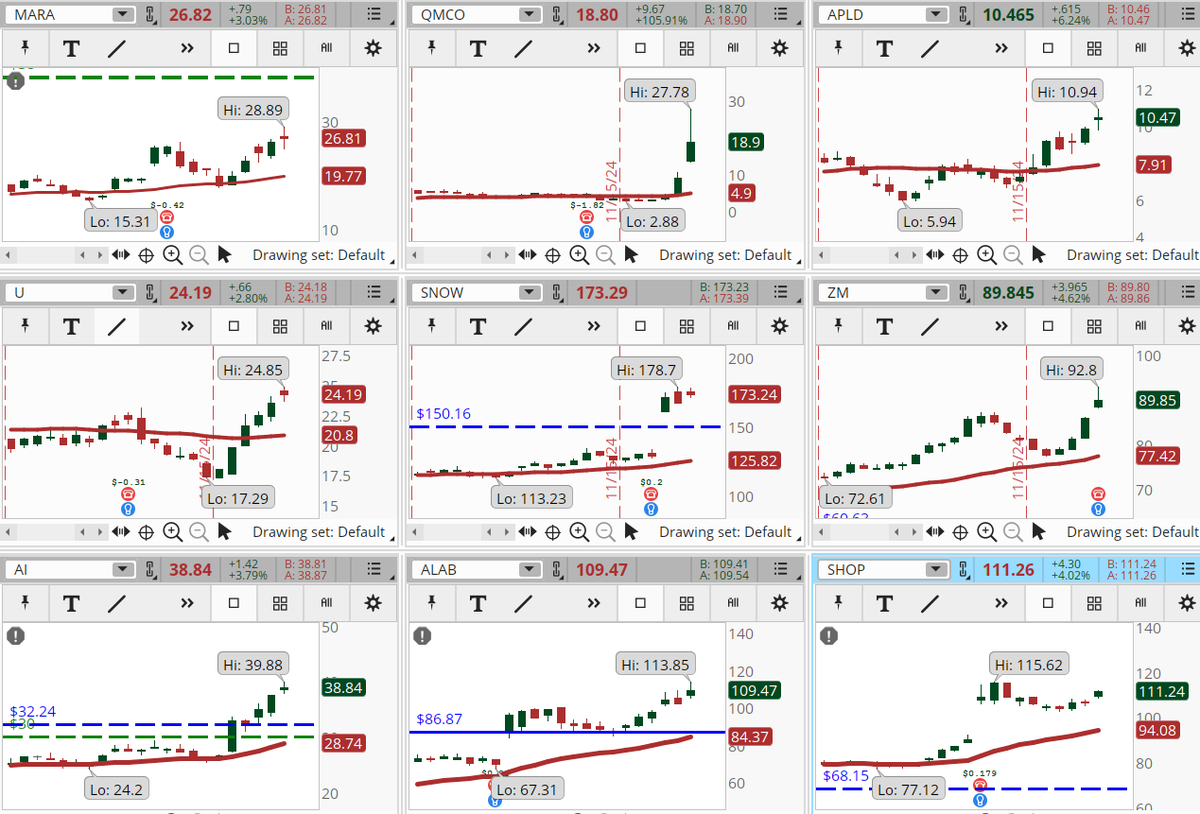
Task: Click the earnings phone icon in ZM chart
Action: [1098, 494]
